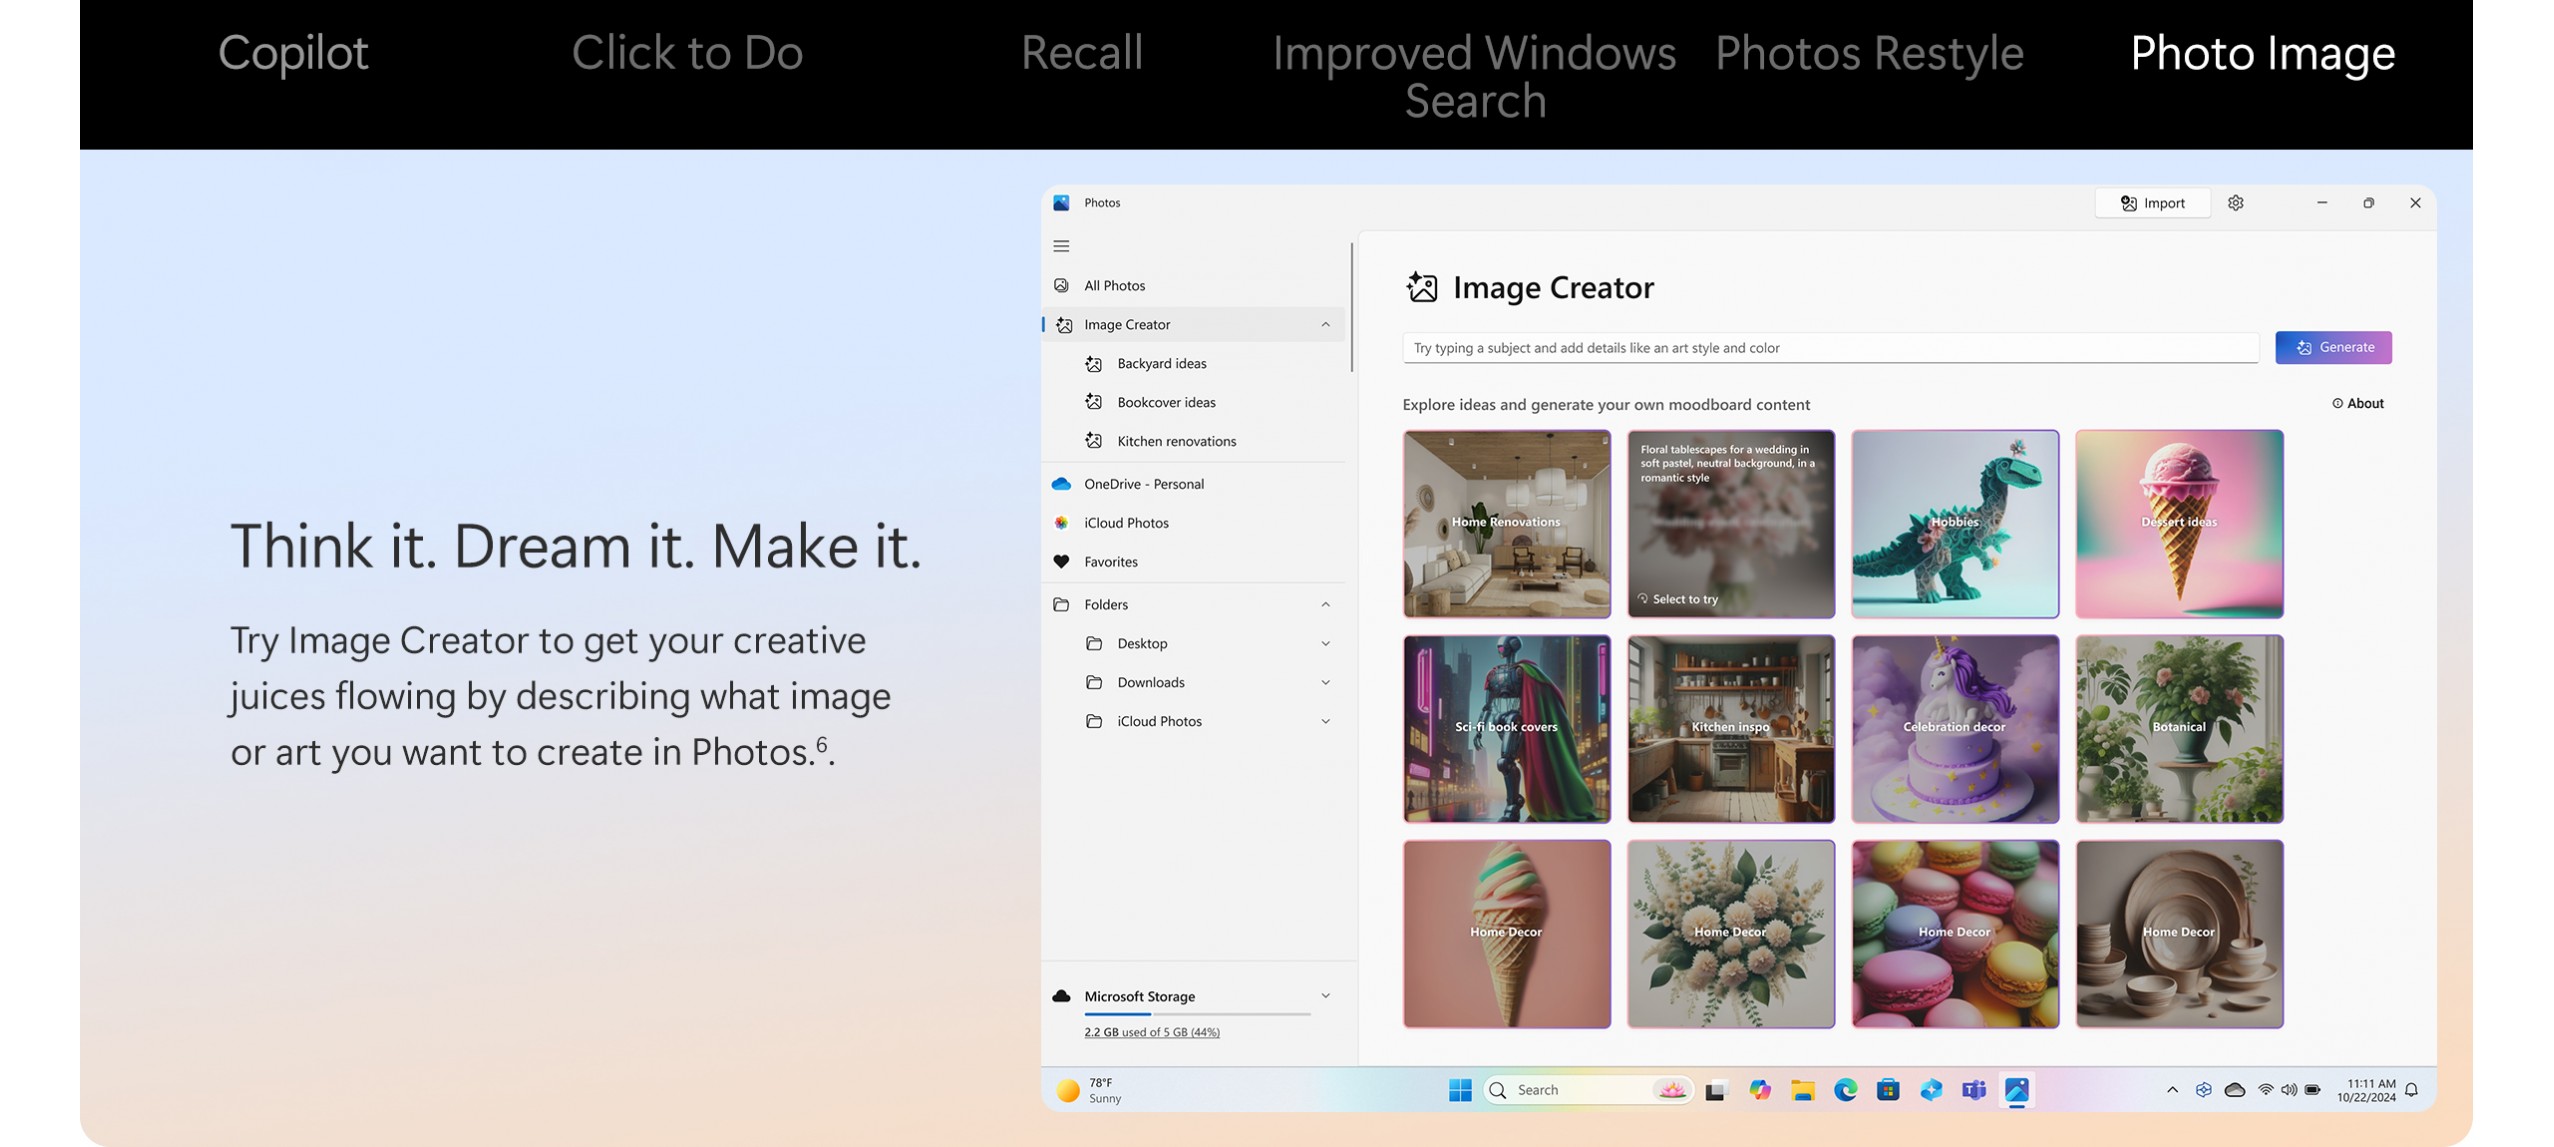Open Photos settings gear icon
2554x1147 pixels.
[x=2236, y=203]
